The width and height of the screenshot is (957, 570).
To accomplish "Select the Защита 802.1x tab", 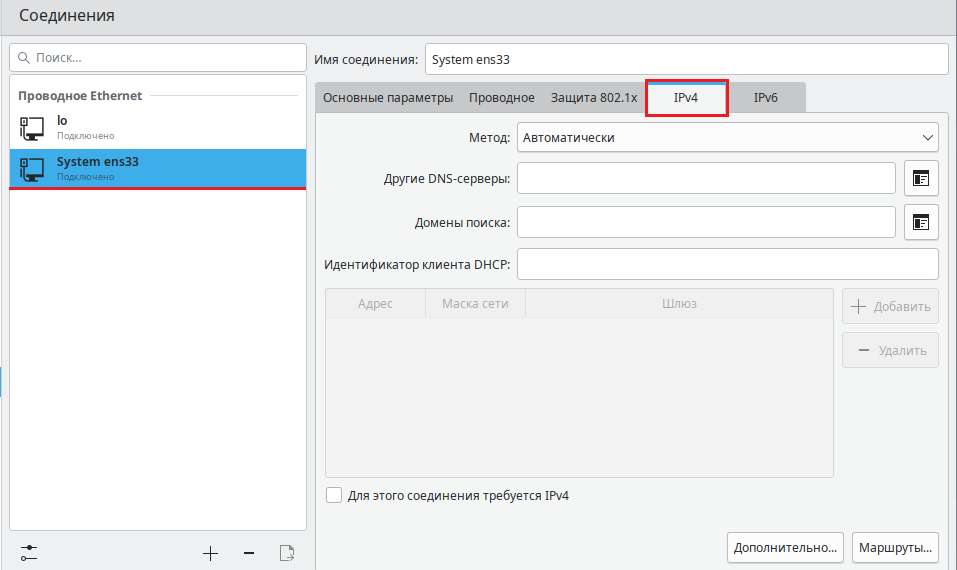I will 593,98.
